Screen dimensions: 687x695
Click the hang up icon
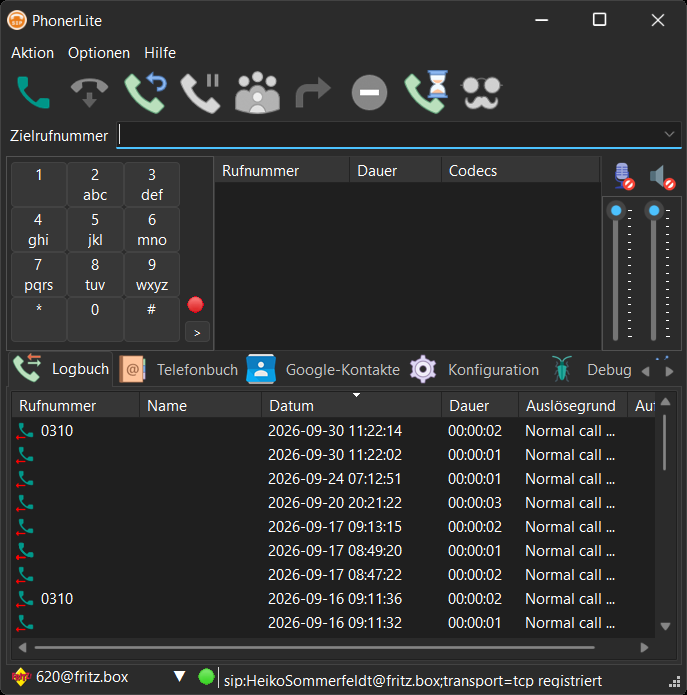pos(89,92)
